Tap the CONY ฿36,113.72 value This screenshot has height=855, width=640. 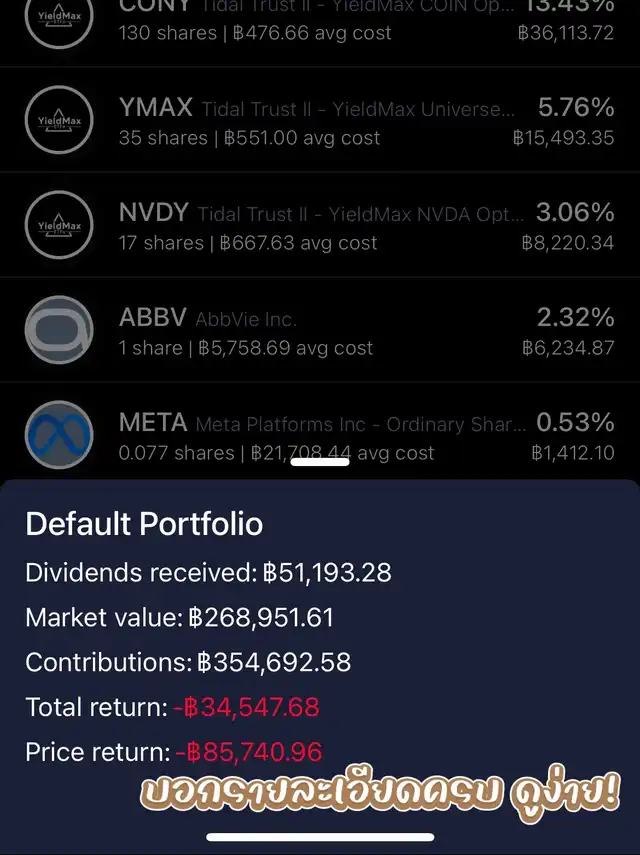565,33
